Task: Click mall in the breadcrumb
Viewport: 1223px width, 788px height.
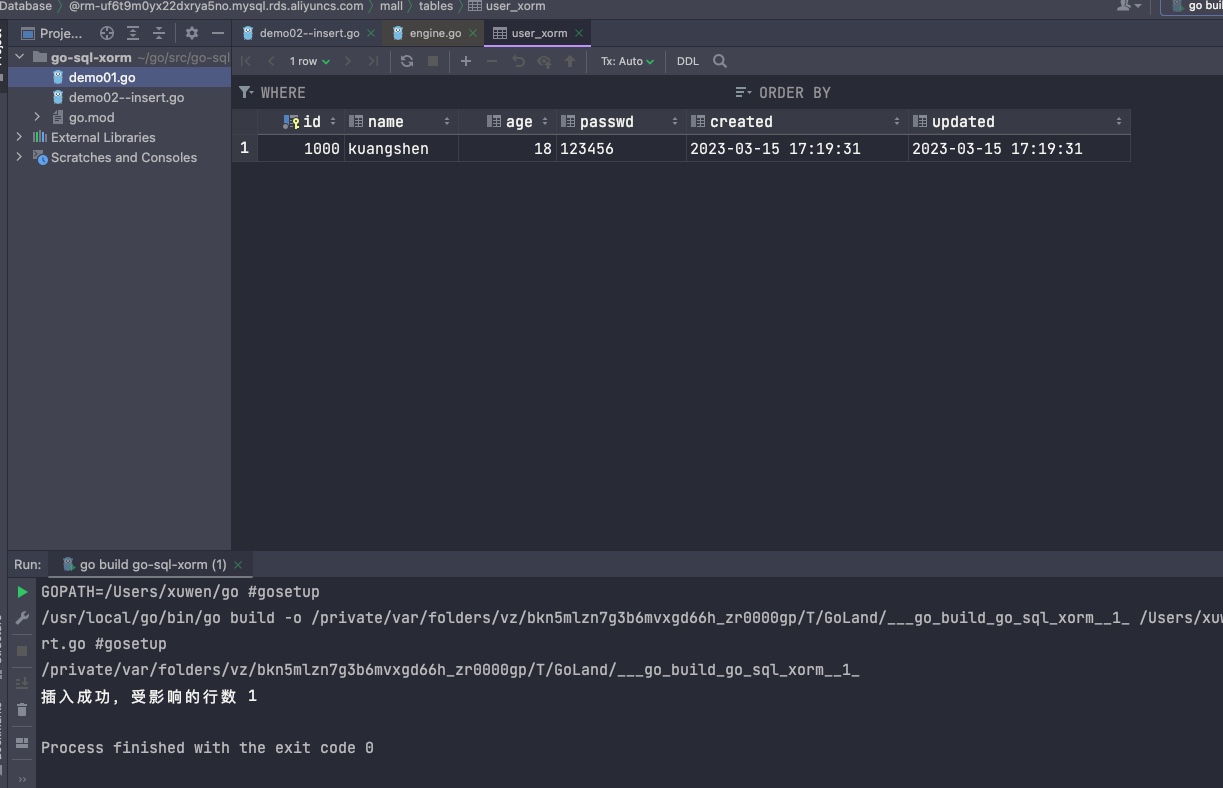Action: pos(391,6)
